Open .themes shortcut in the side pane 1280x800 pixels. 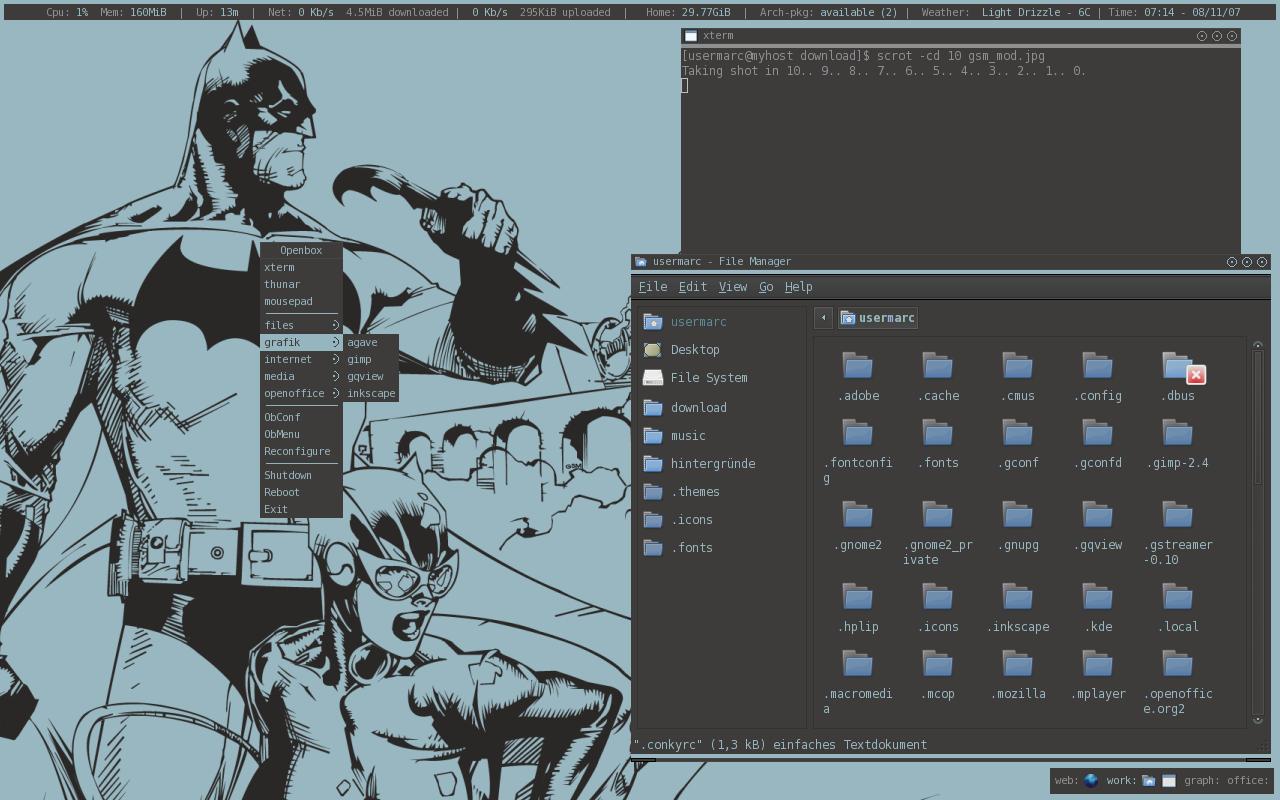(x=721, y=492)
